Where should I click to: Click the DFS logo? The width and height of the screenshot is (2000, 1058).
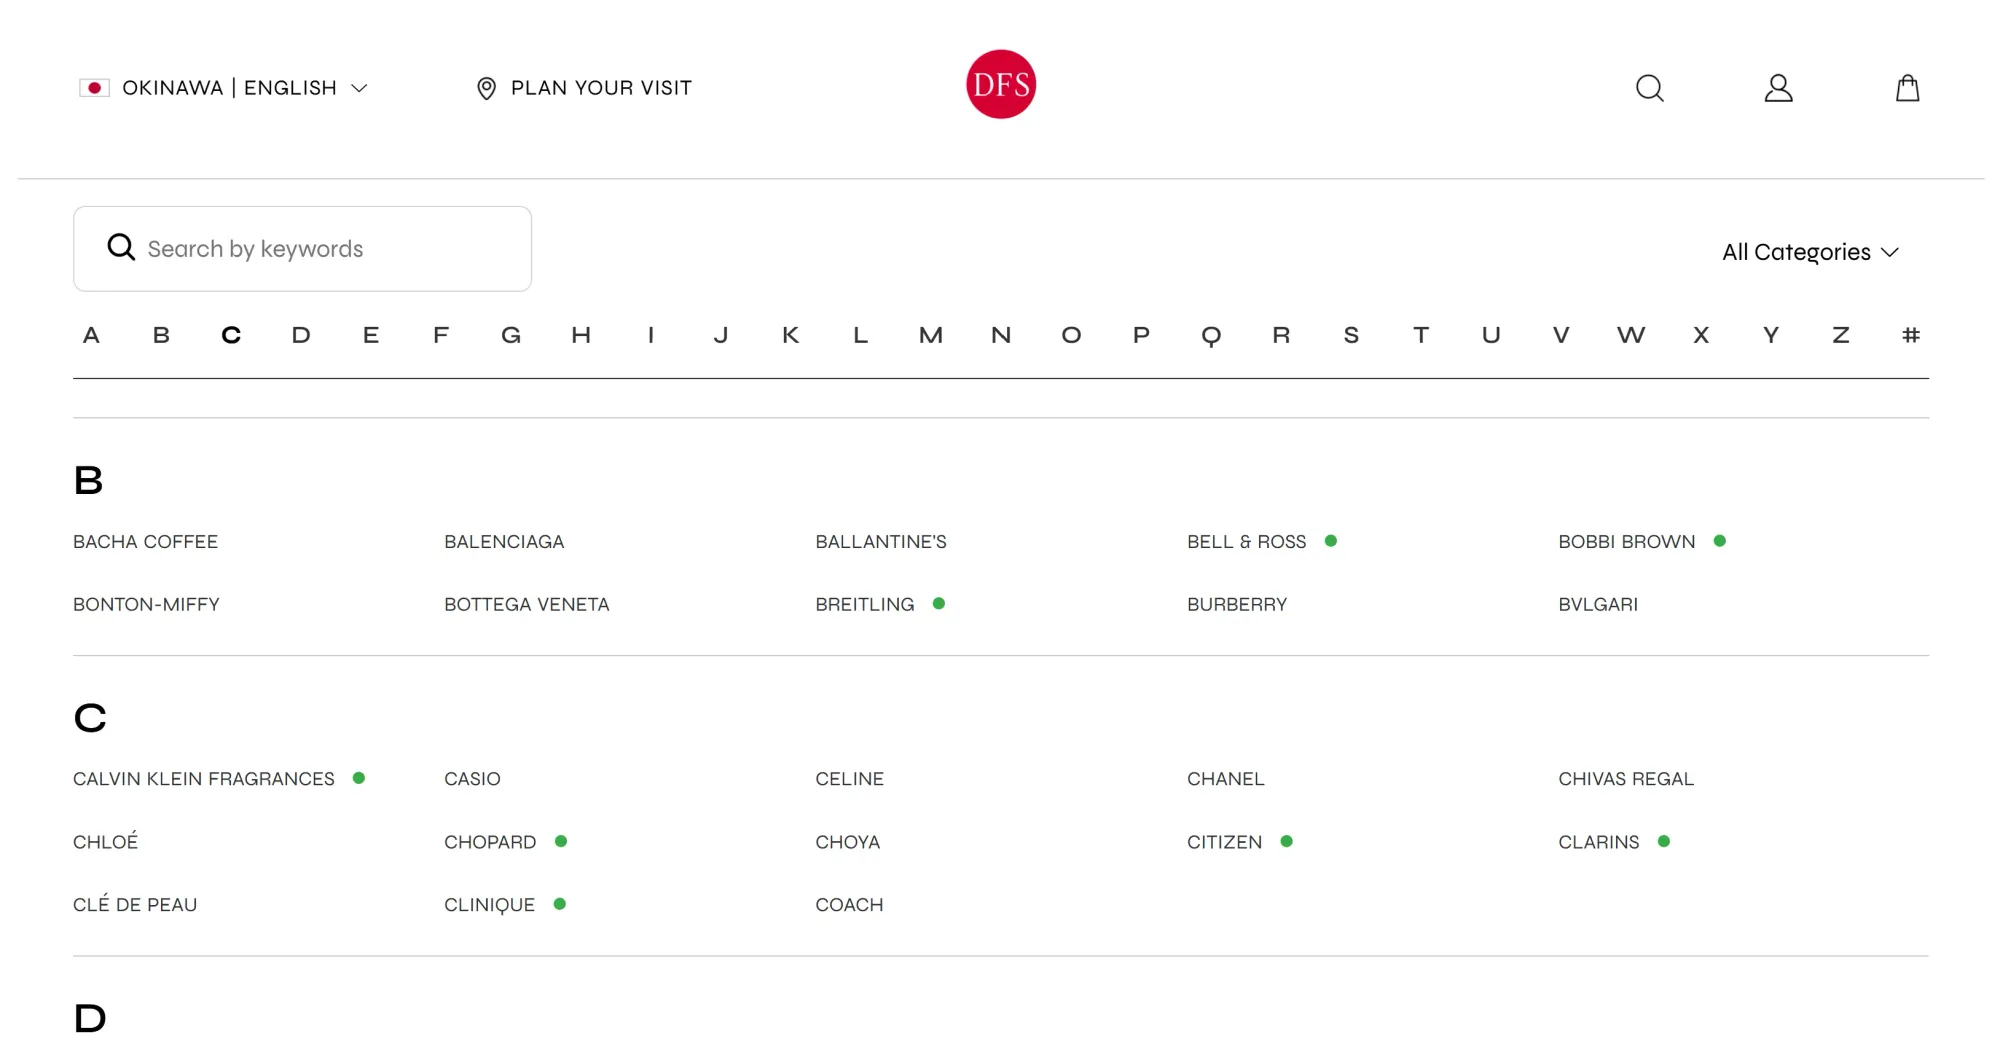[1001, 84]
